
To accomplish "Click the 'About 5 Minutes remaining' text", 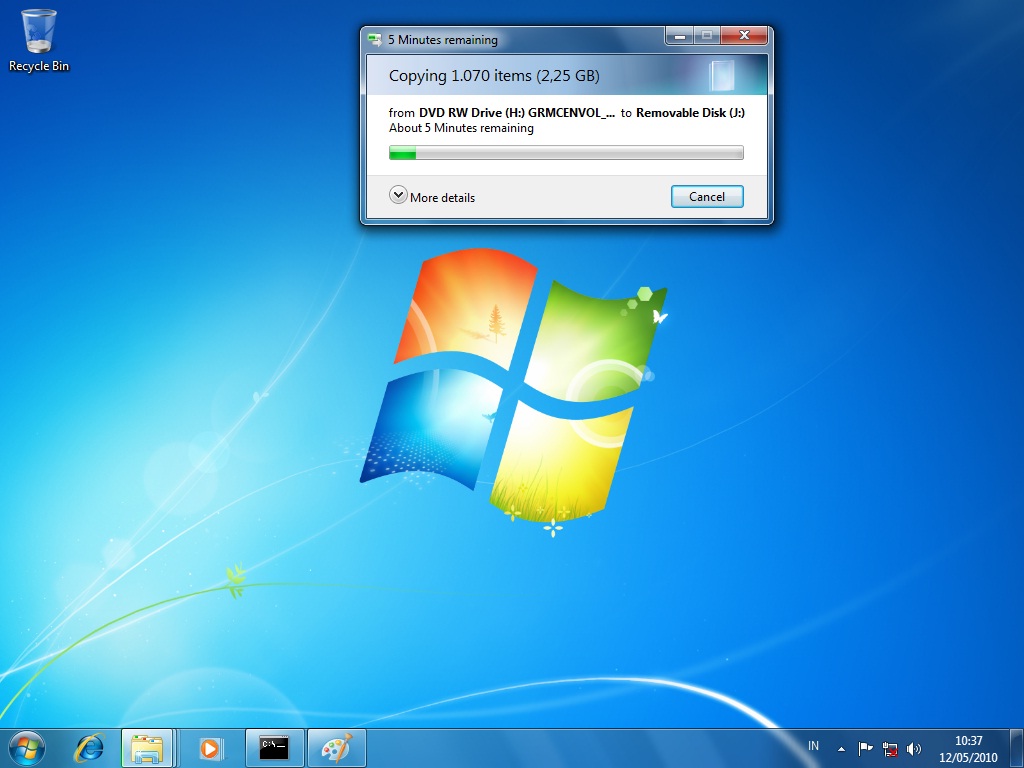I will point(461,128).
